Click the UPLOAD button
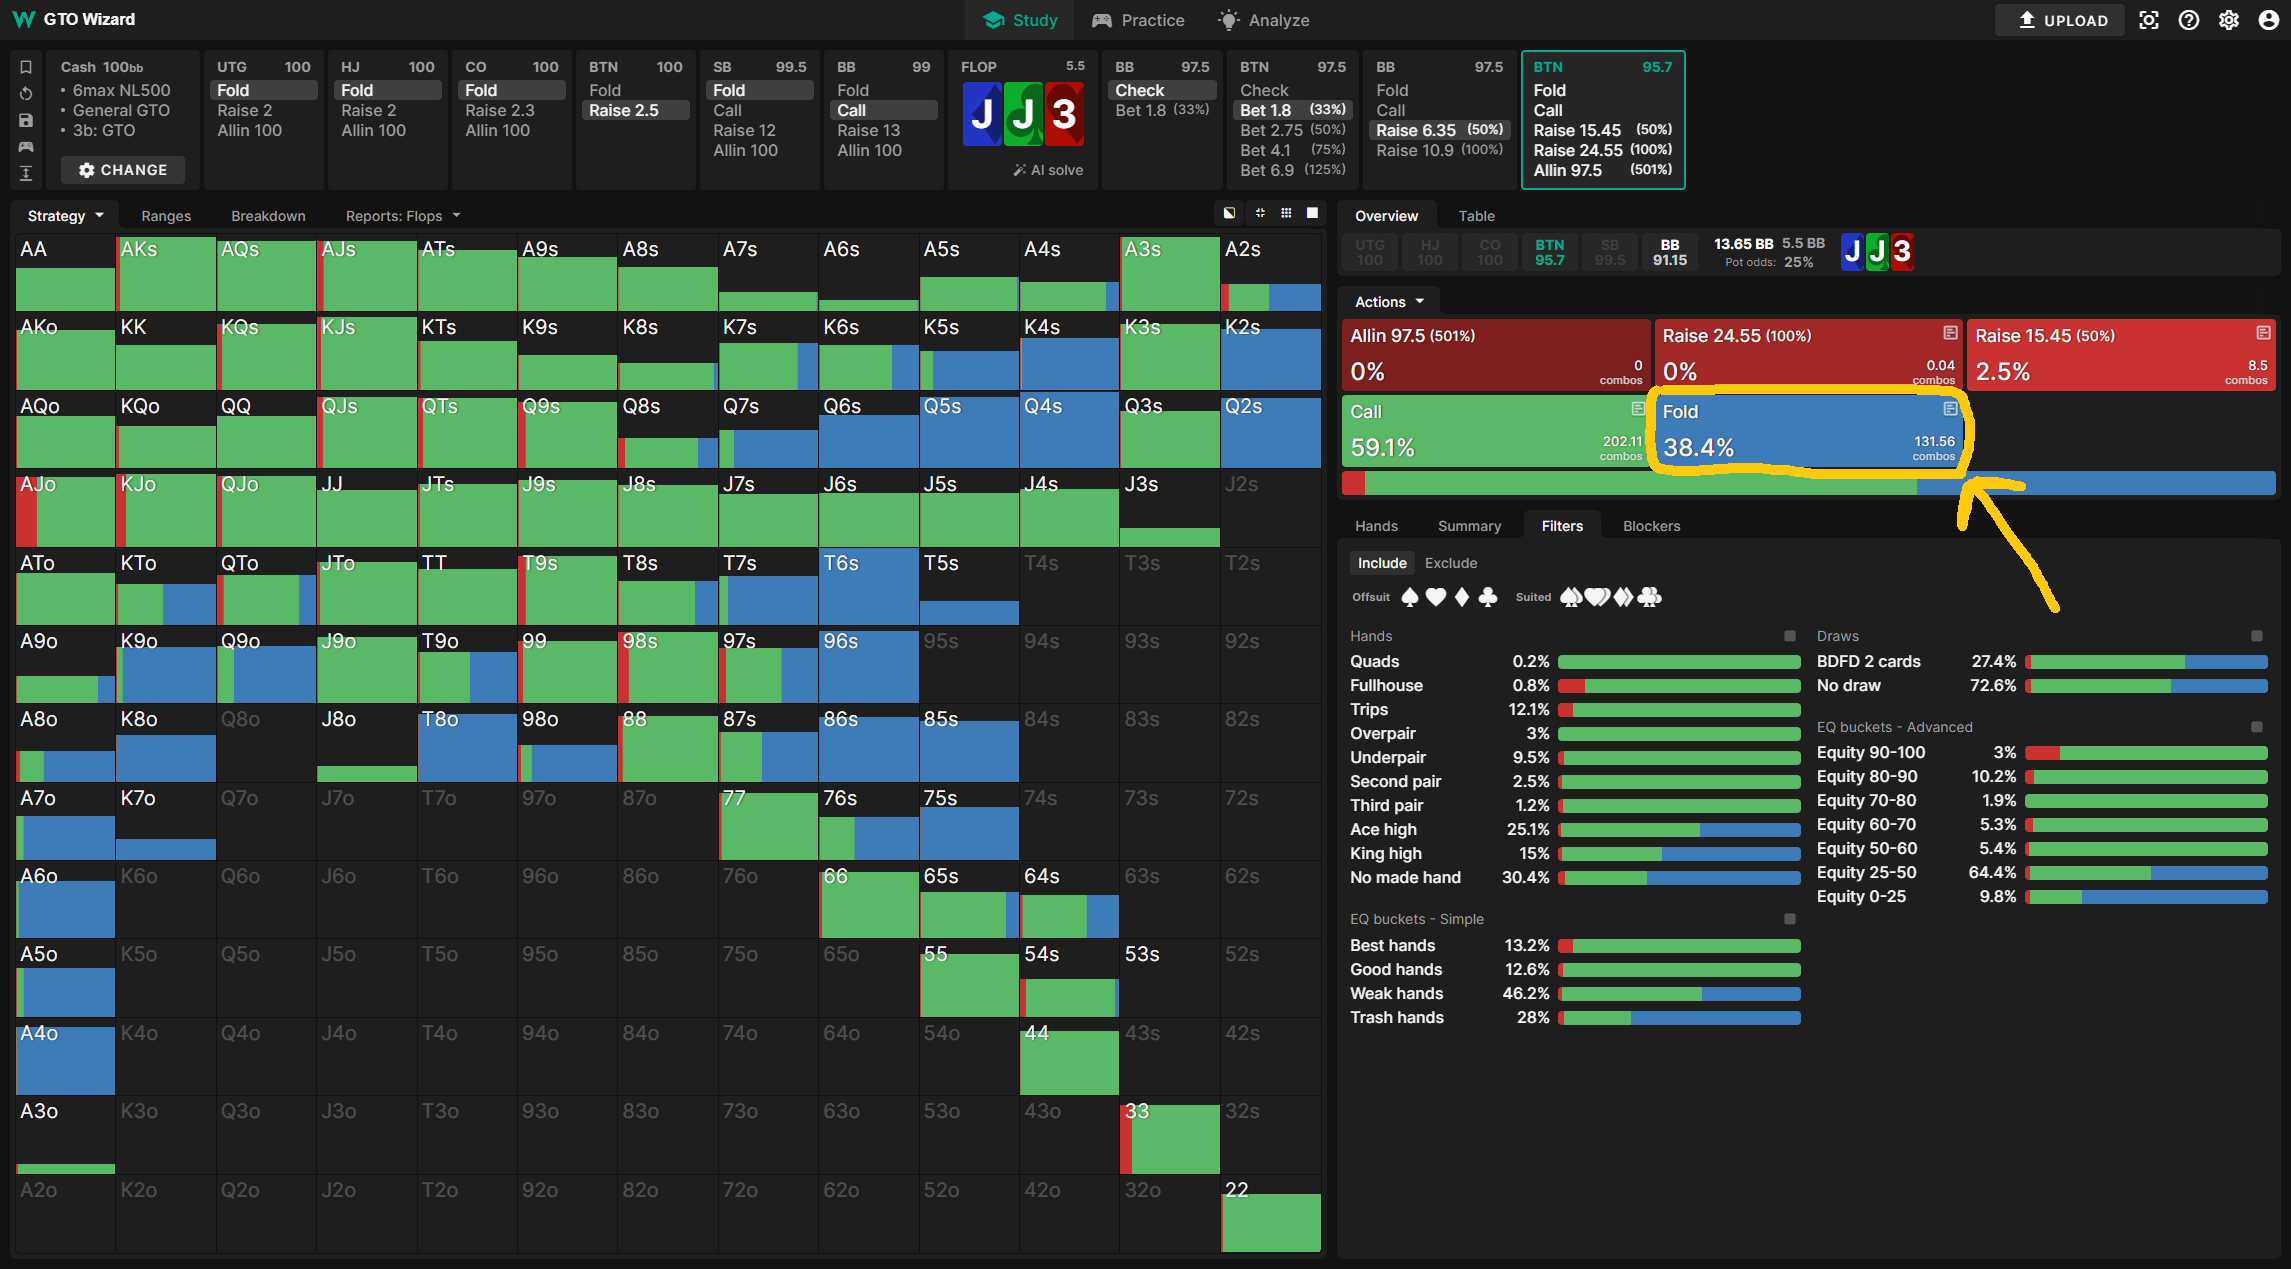This screenshot has height=1269, width=2291. click(2062, 20)
